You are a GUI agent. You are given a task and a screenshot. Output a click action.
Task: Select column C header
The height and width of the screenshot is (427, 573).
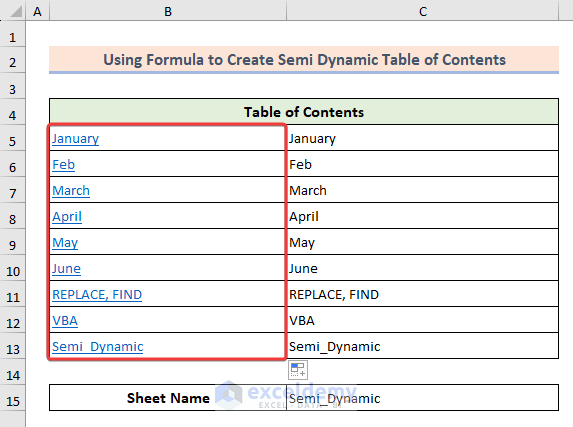click(423, 11)
